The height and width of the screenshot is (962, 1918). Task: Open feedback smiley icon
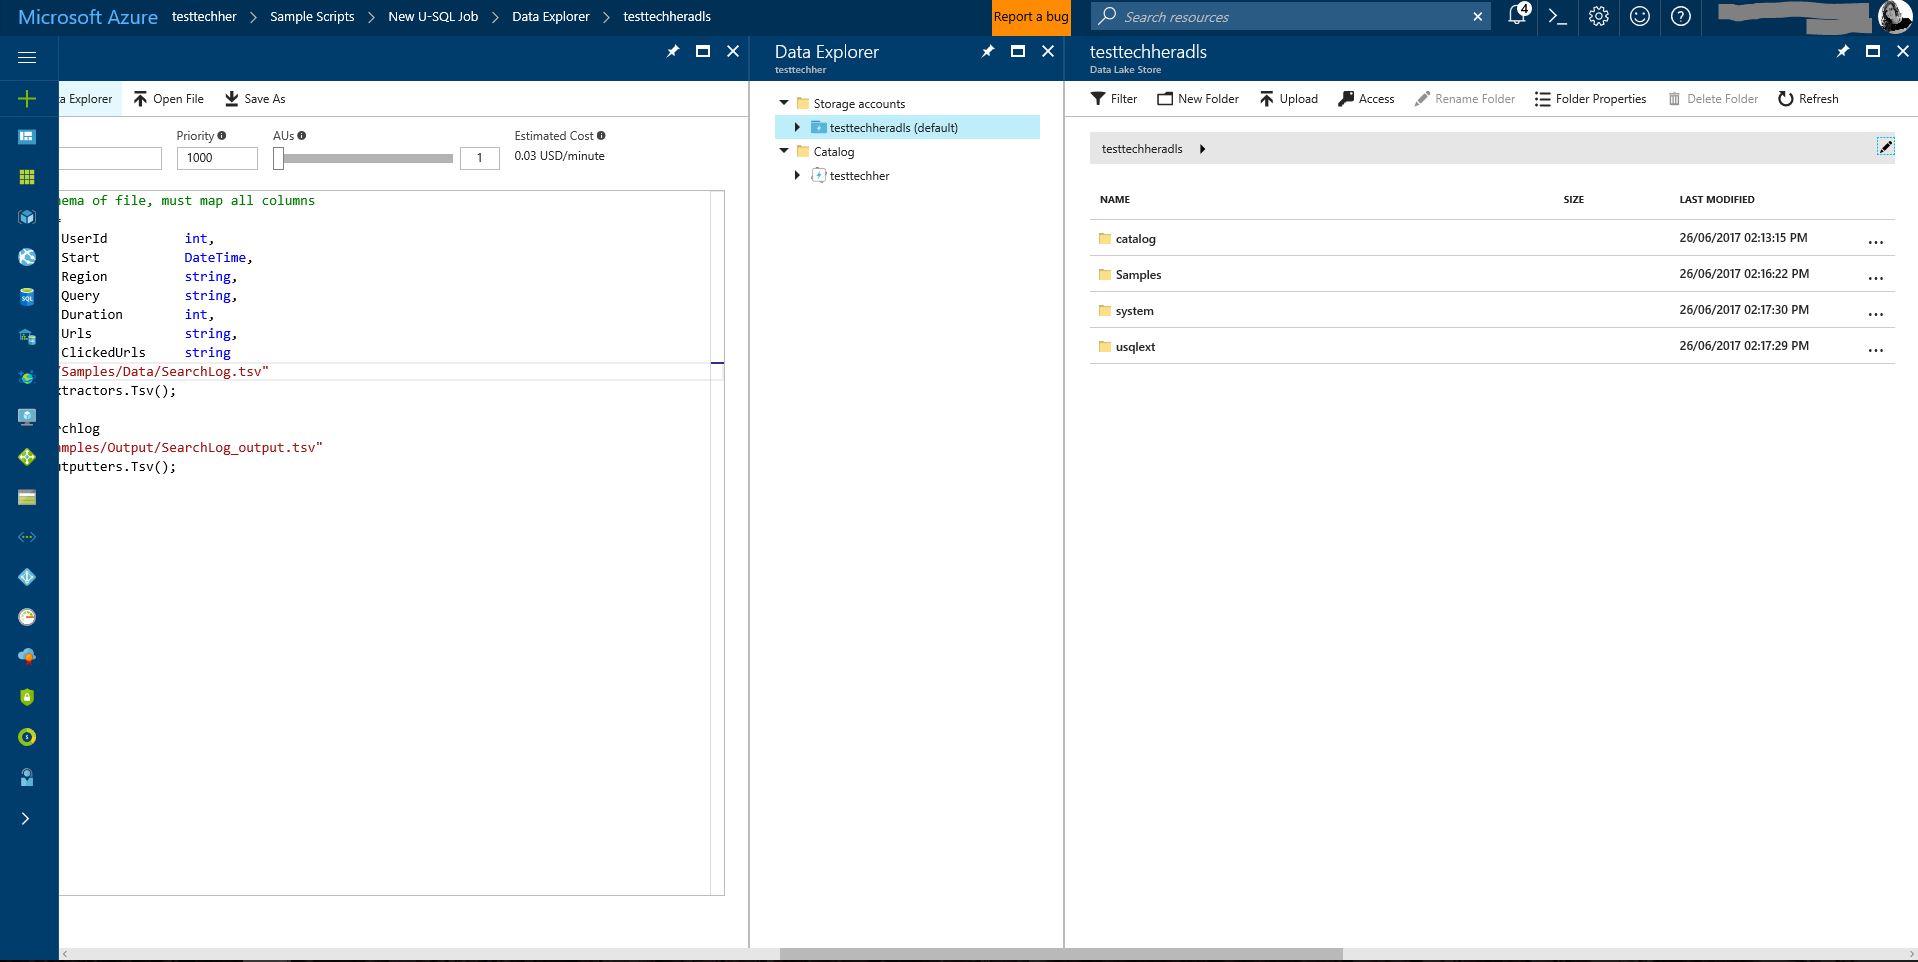pos(1639,16)
